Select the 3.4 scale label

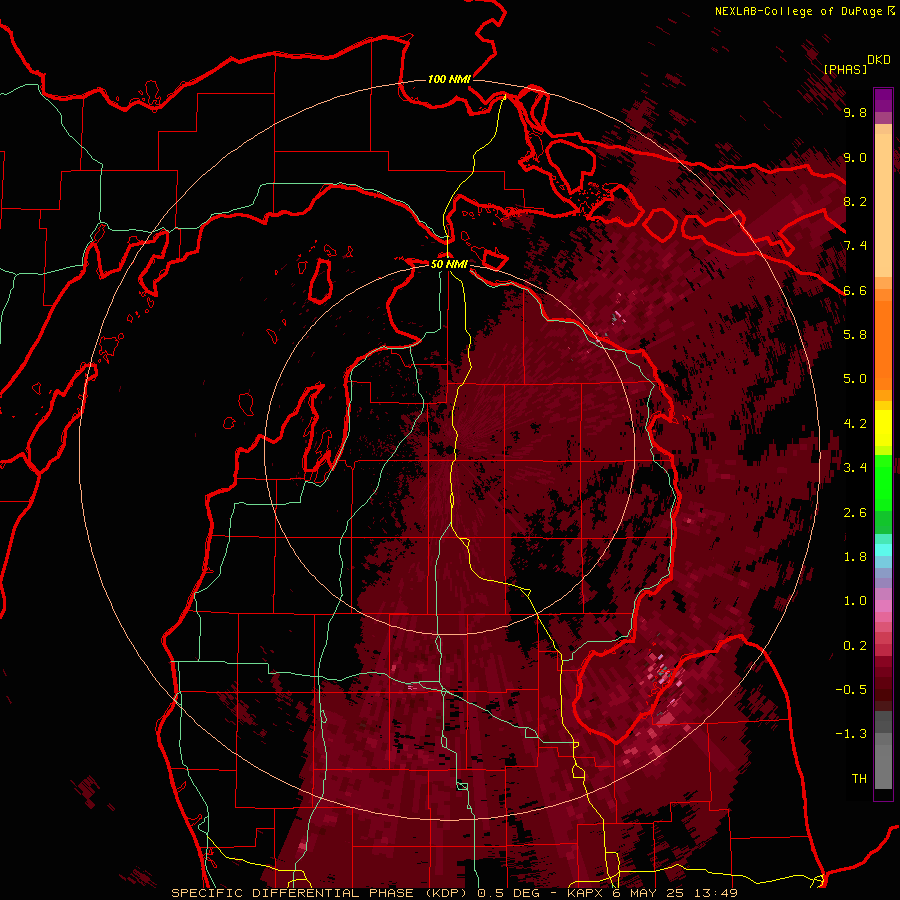855,468
